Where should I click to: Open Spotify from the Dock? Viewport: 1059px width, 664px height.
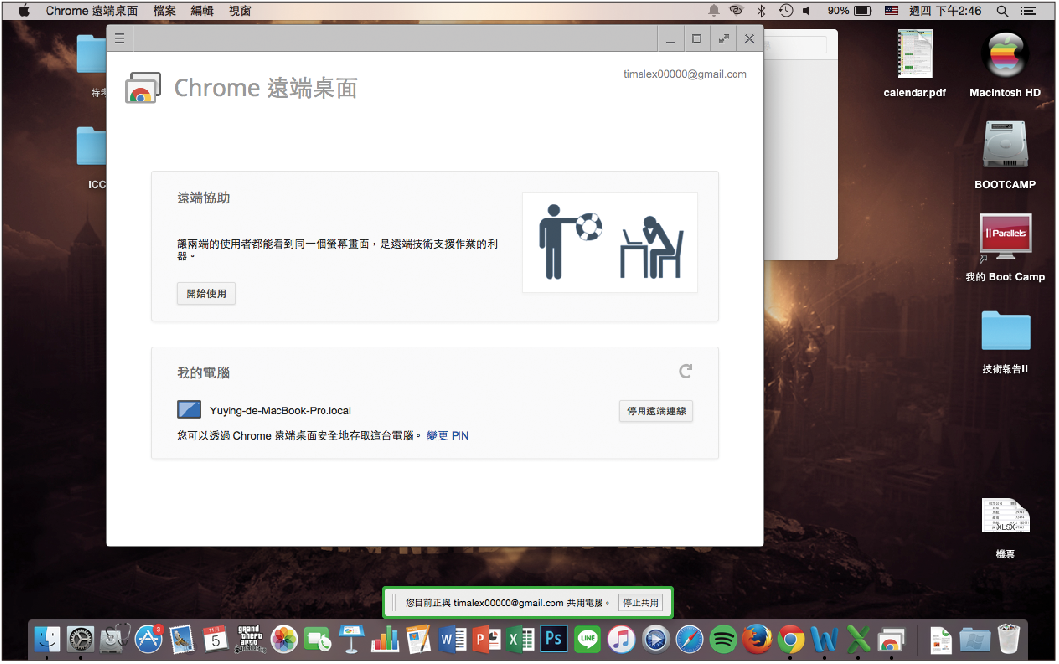pos(723,638)
